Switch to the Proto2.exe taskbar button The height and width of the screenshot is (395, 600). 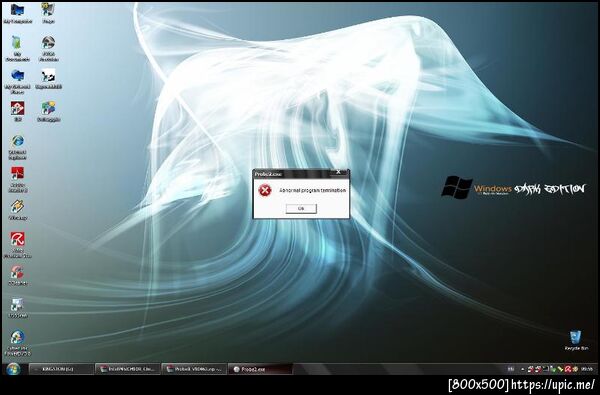[260, 369]
